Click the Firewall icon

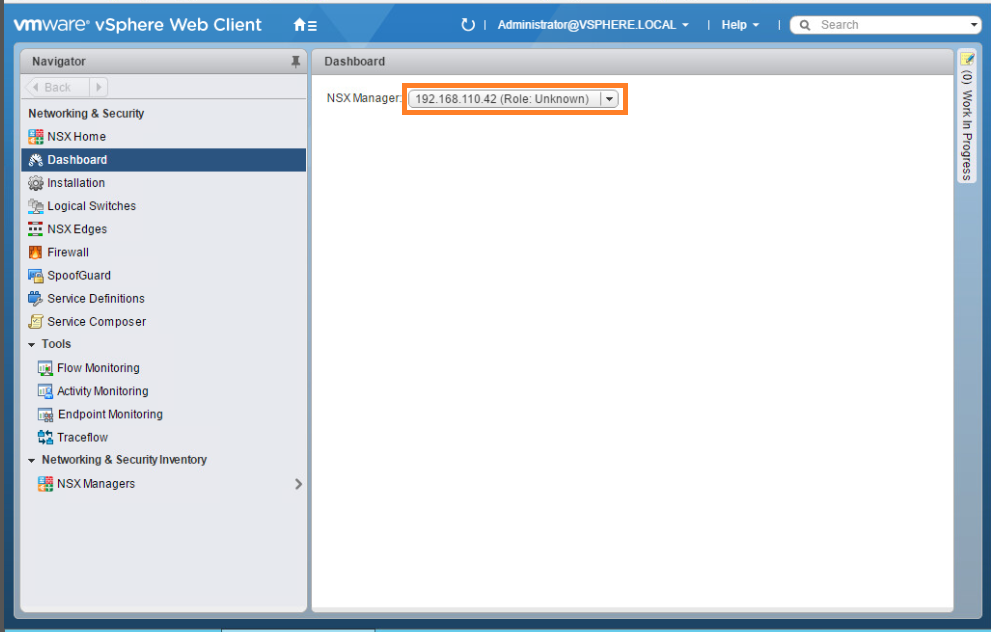tap(35, 252)
